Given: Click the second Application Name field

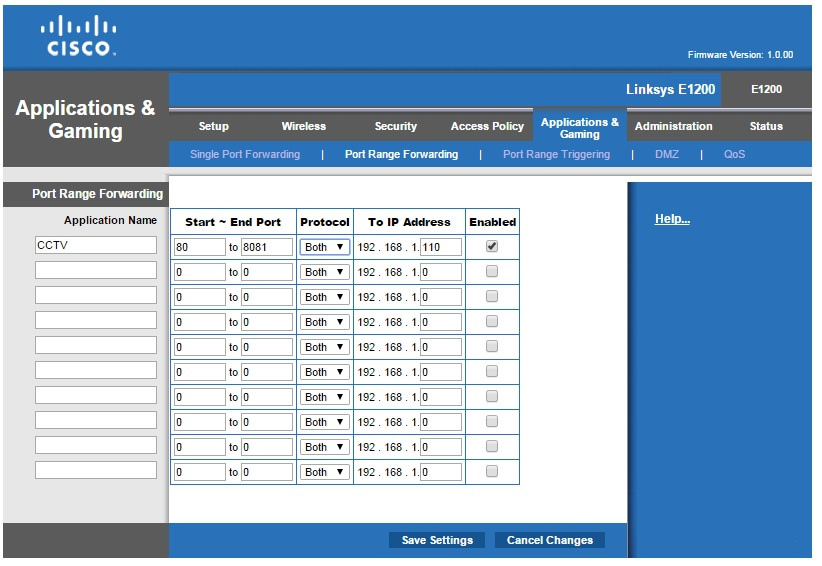Looking at the screenshot, I should [96, 270].
